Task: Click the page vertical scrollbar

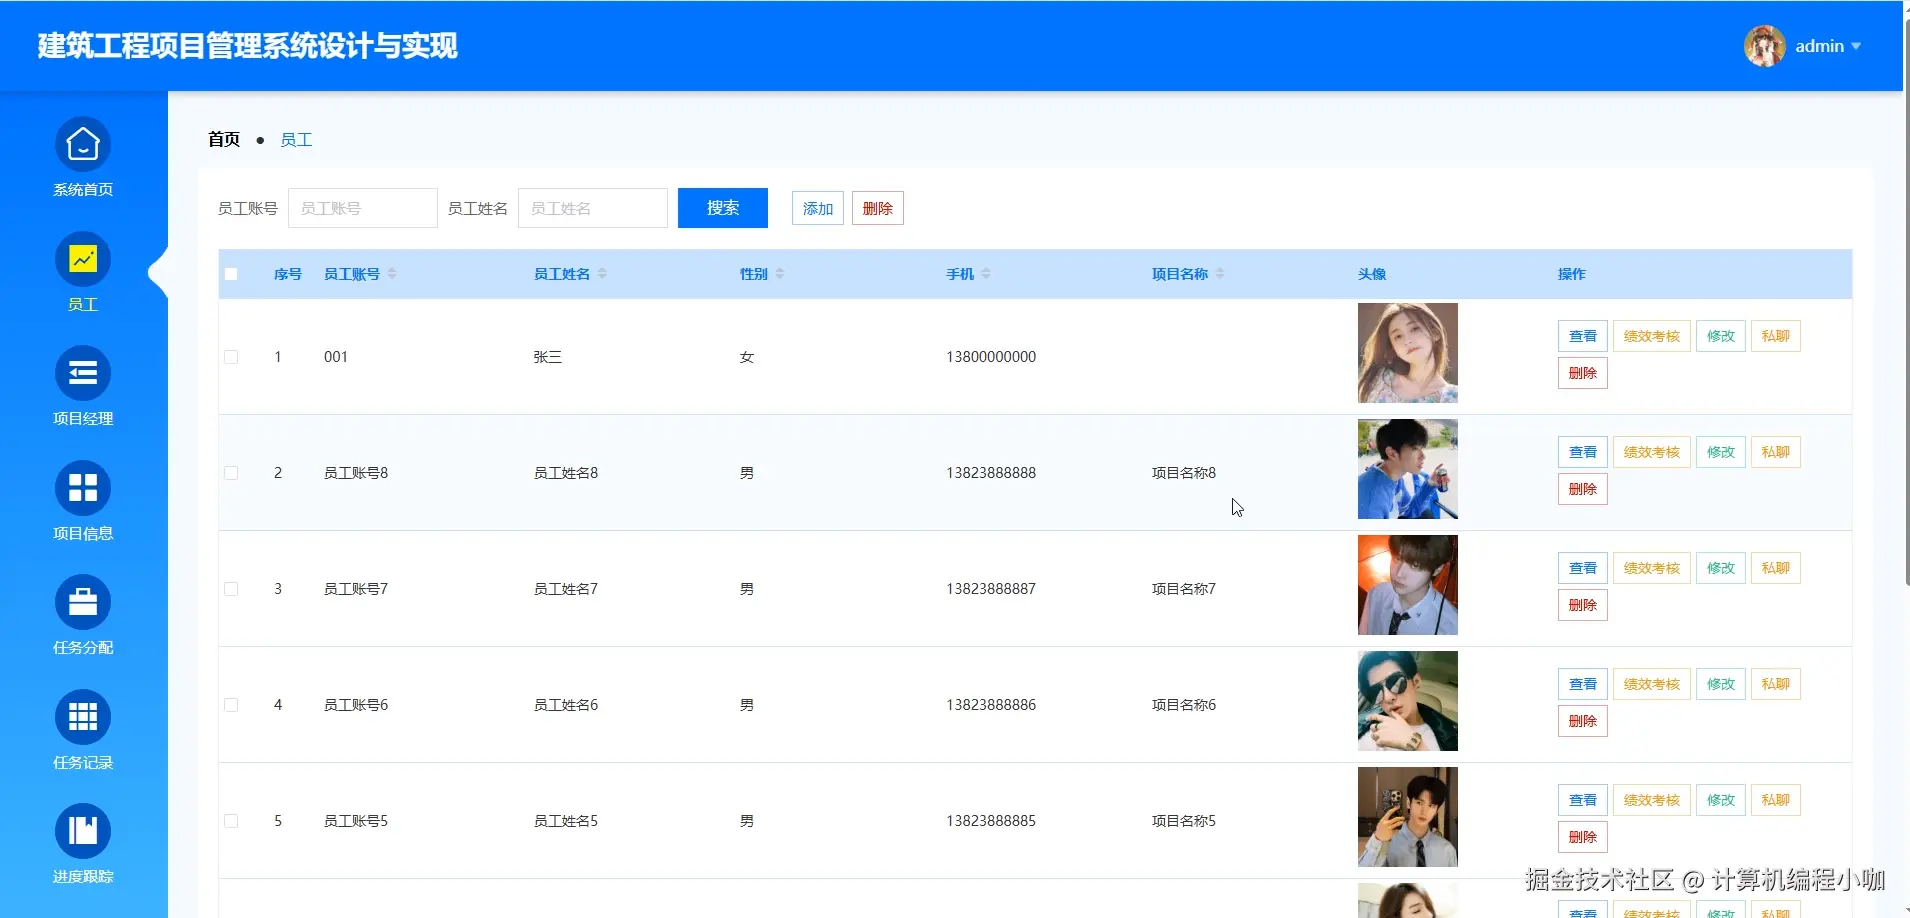Action: [x=1906, y=300]
